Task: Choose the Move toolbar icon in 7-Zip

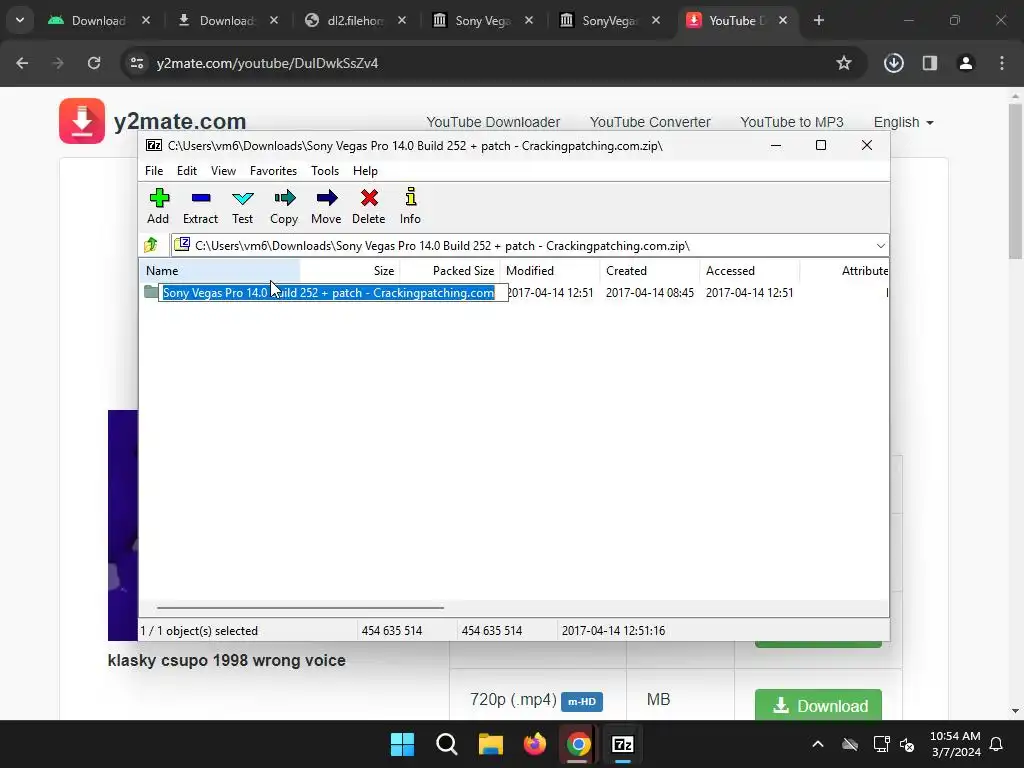Action: (x=326, y=206)
